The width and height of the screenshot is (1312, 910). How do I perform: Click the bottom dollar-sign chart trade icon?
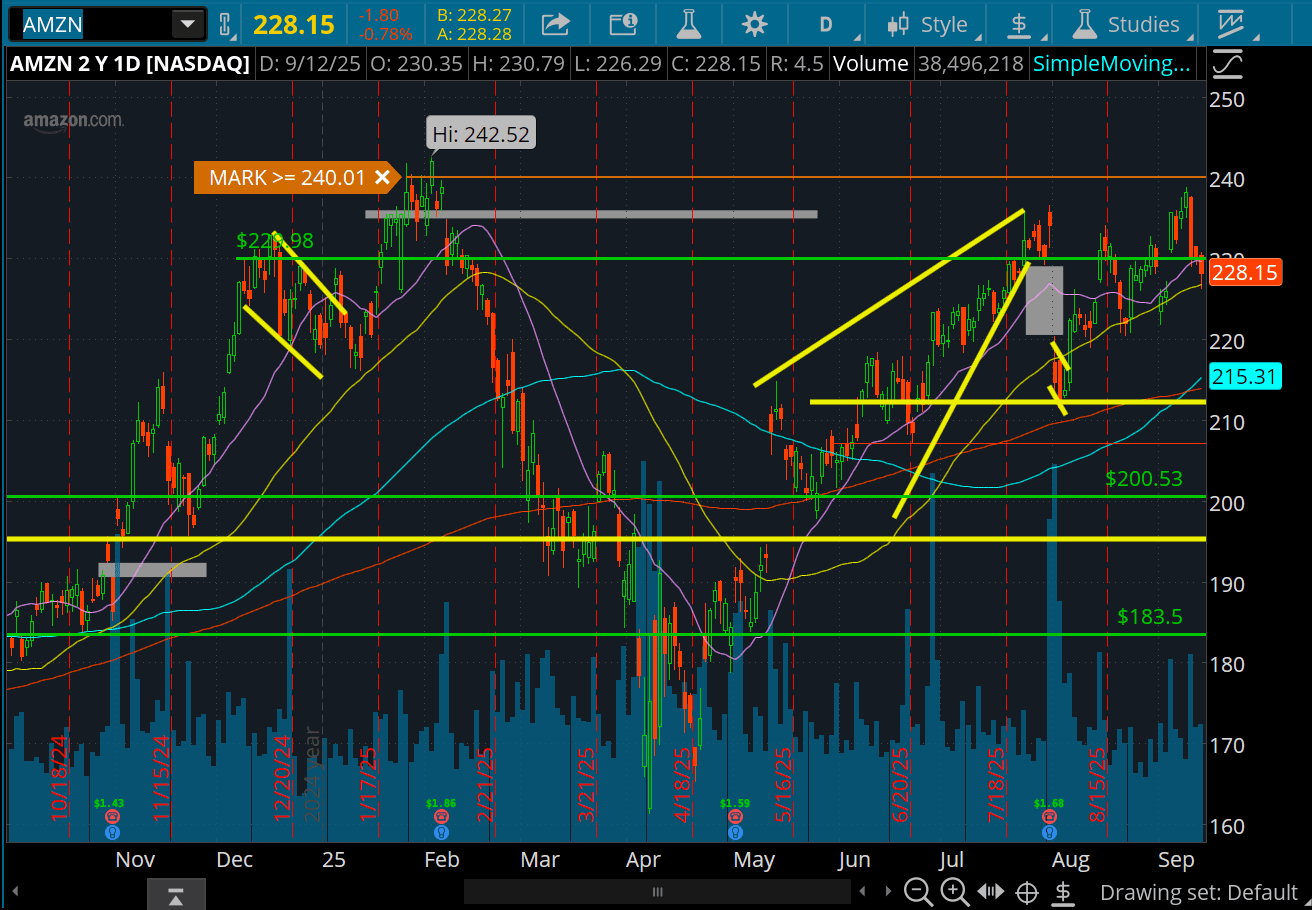[1063, 892]
